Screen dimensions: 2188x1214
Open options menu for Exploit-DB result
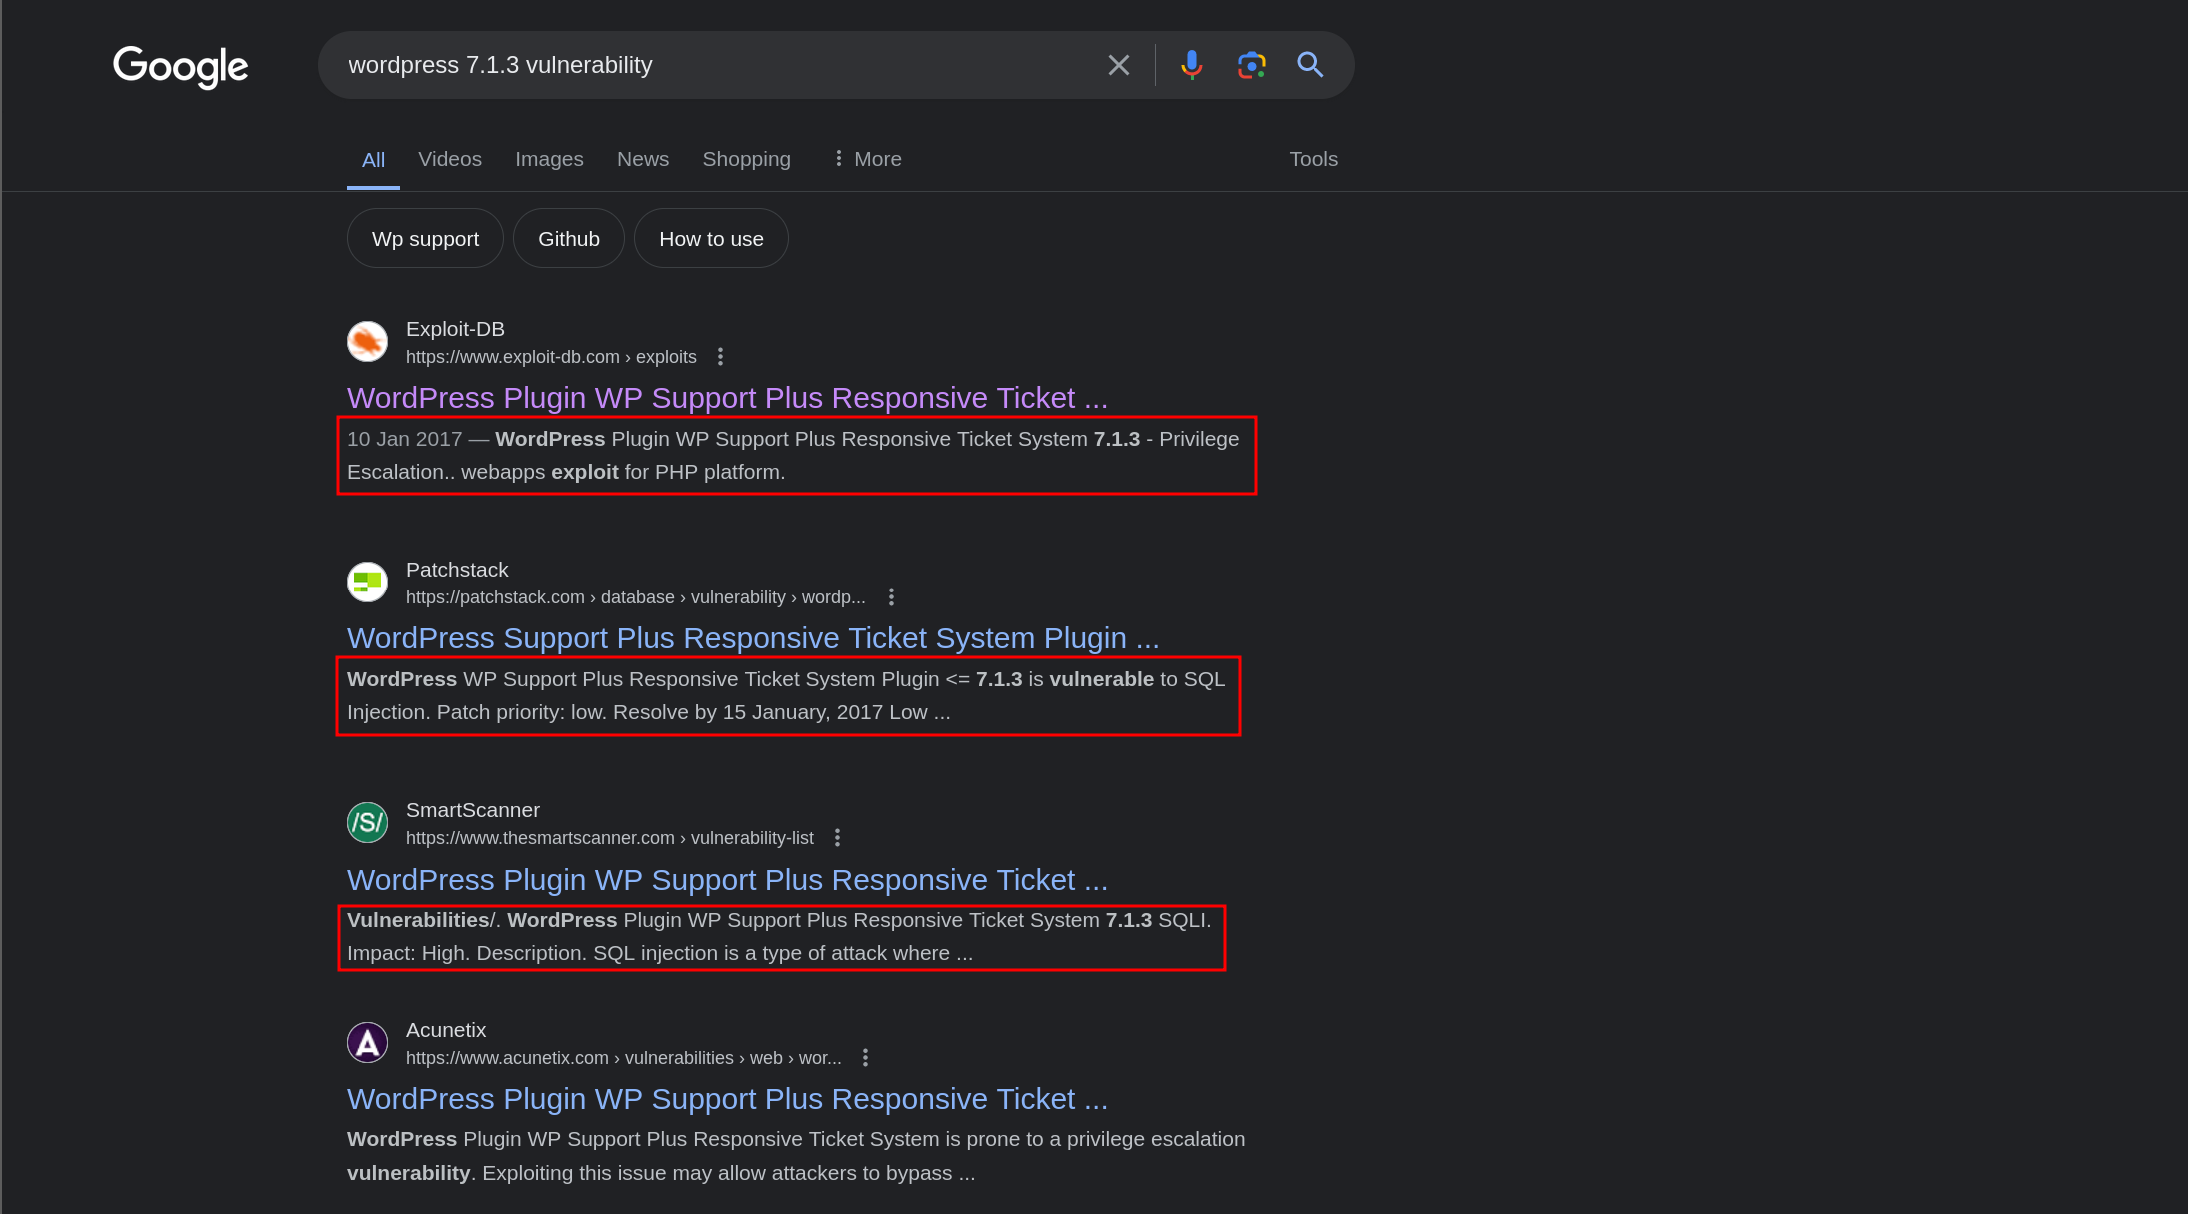point(720,357)
